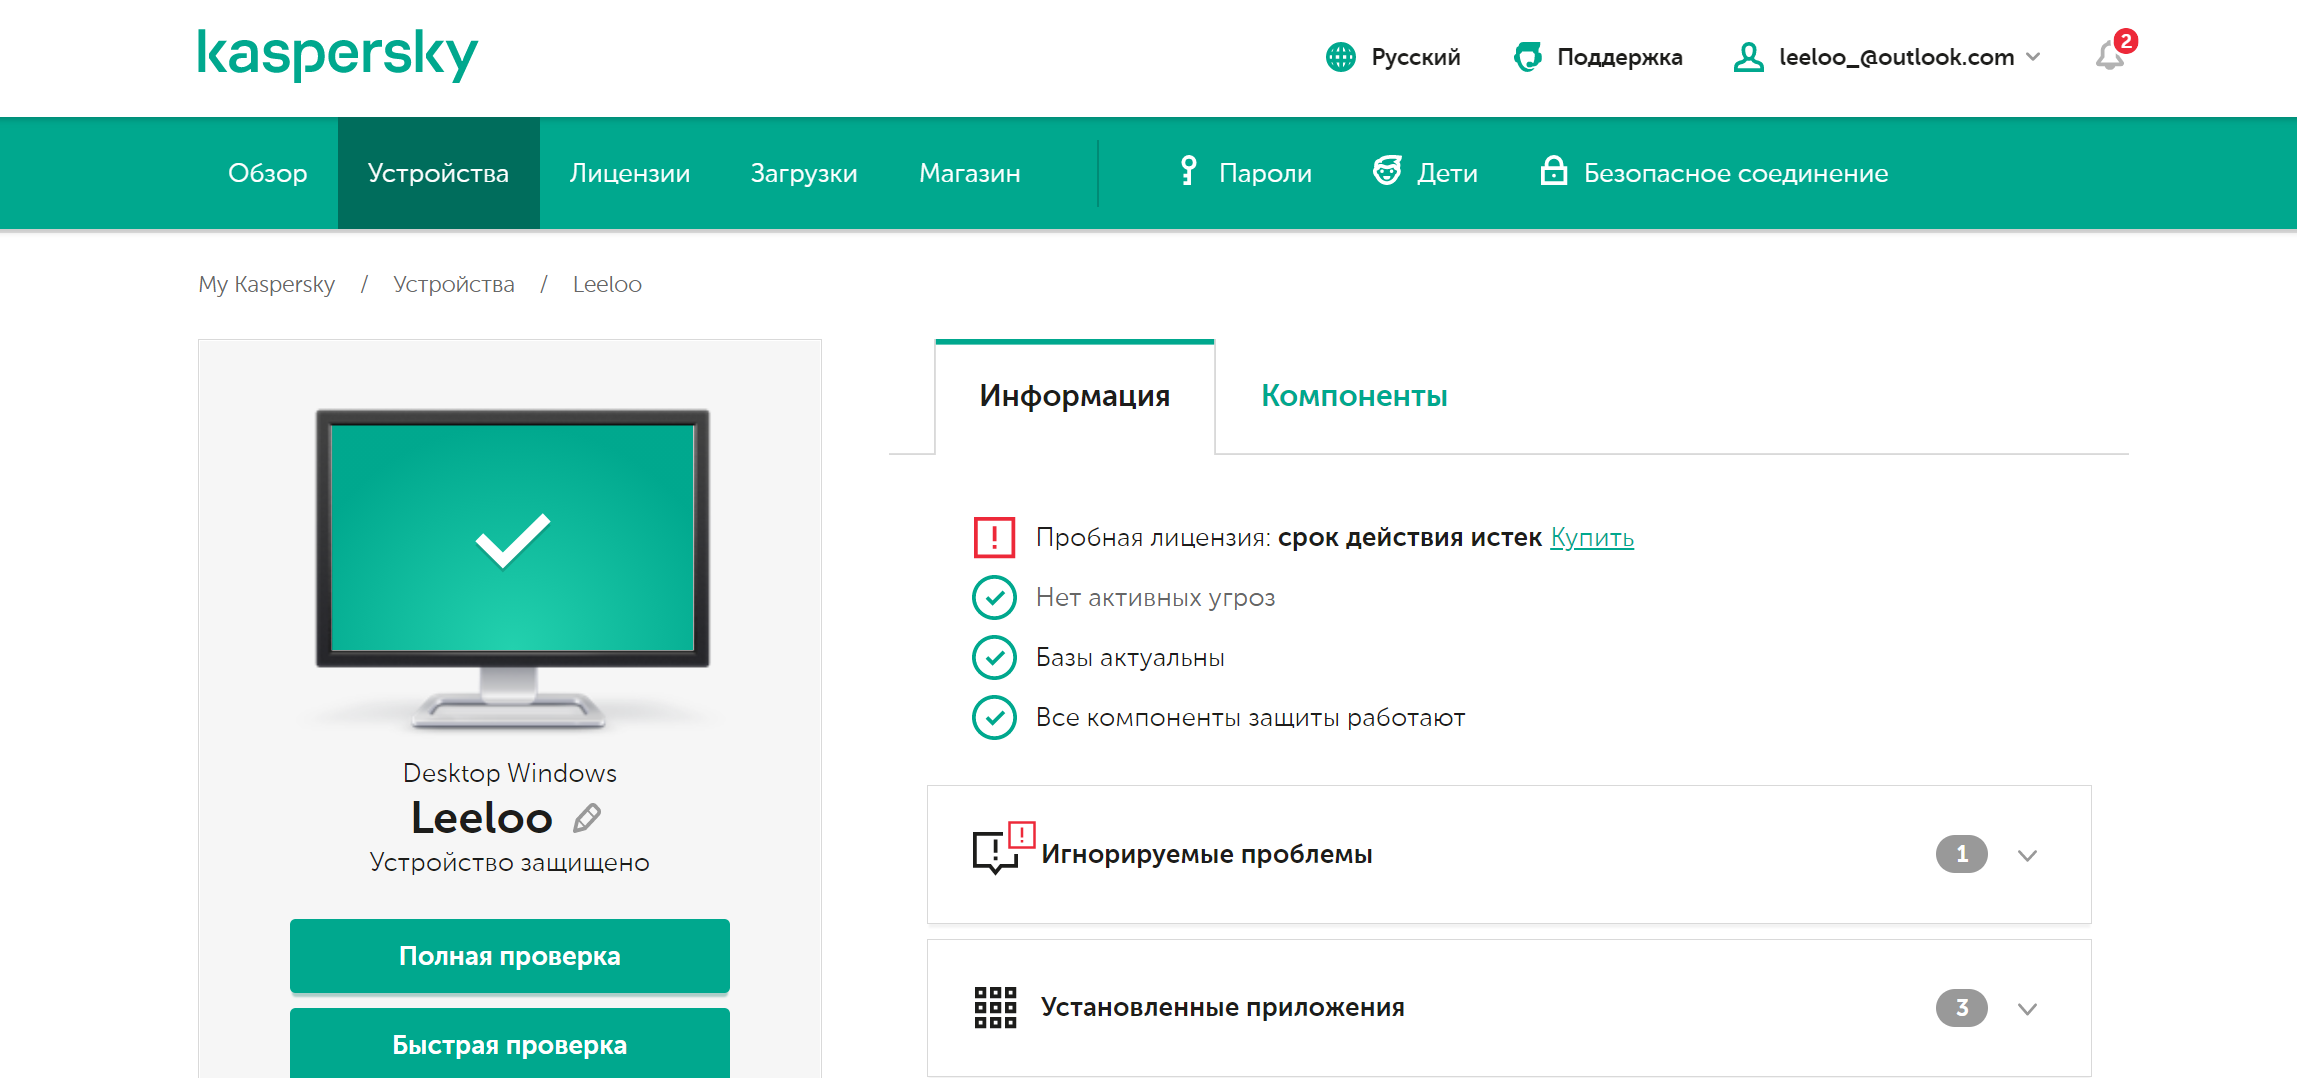This screenshot has width=2297, height=1078.
Task: Switch to the Информация tab
Action: pyautogui.click(x=1075, y=396)
